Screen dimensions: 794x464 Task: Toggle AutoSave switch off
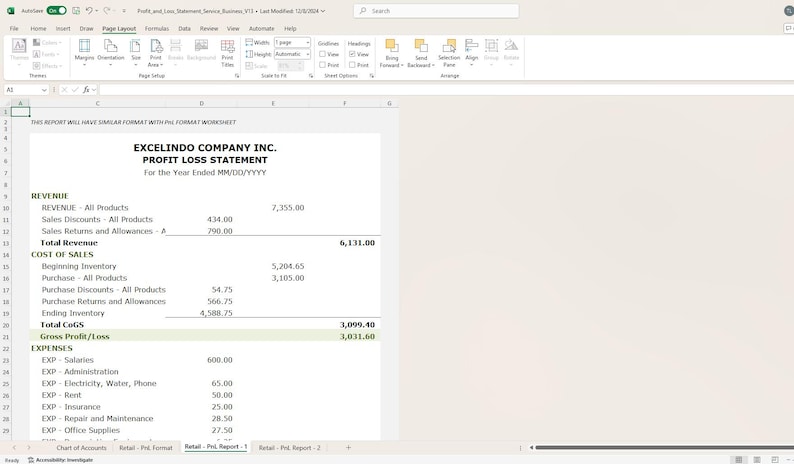pos(56,11)
